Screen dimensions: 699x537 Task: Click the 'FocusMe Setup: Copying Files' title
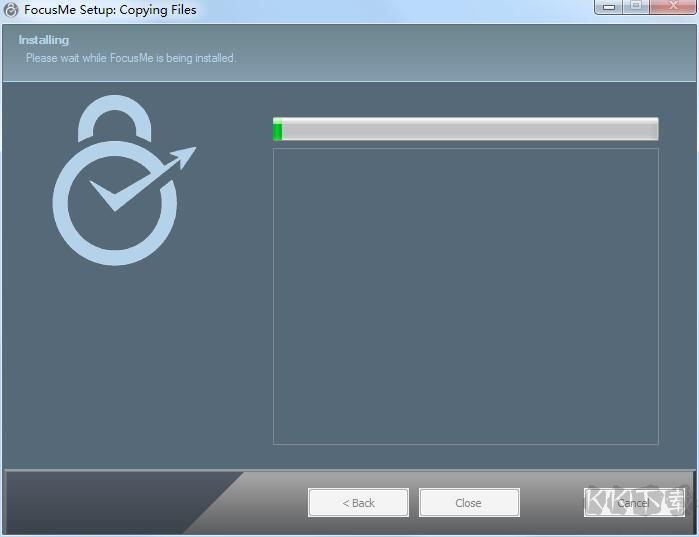pos(110,10)
